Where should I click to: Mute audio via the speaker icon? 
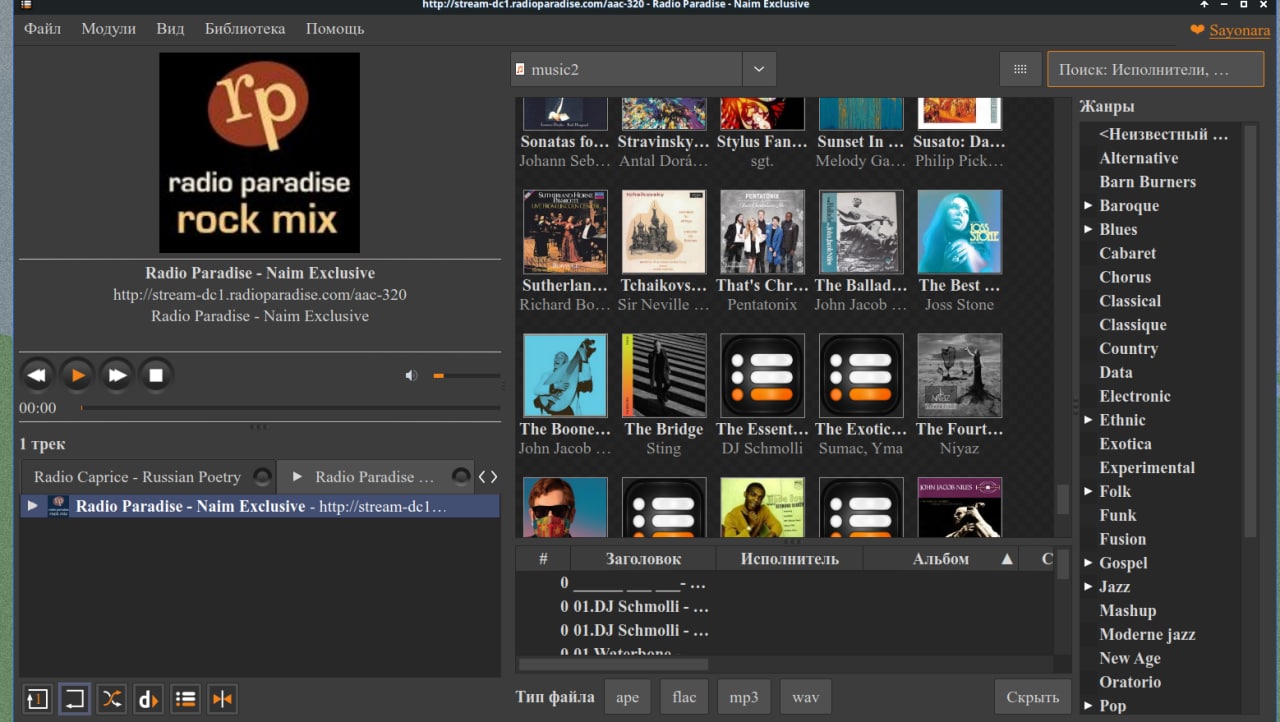pyautogui.click(x=411, y=376)
